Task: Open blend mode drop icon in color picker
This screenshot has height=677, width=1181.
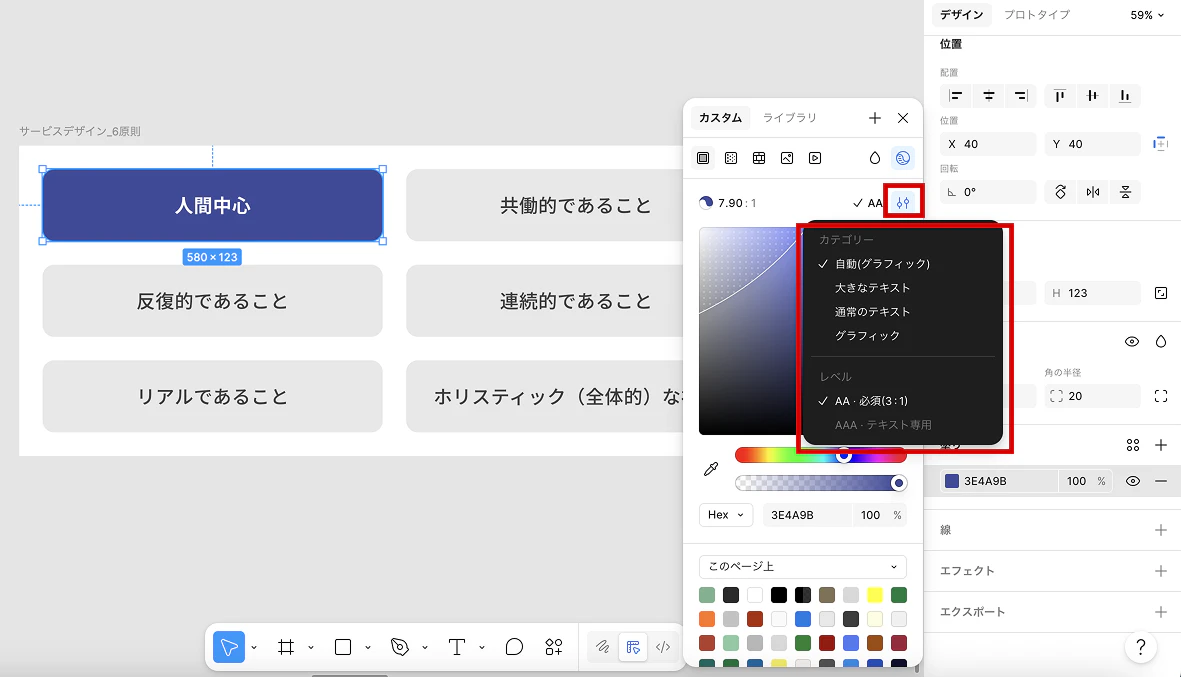Action: [x=874, y=158]
